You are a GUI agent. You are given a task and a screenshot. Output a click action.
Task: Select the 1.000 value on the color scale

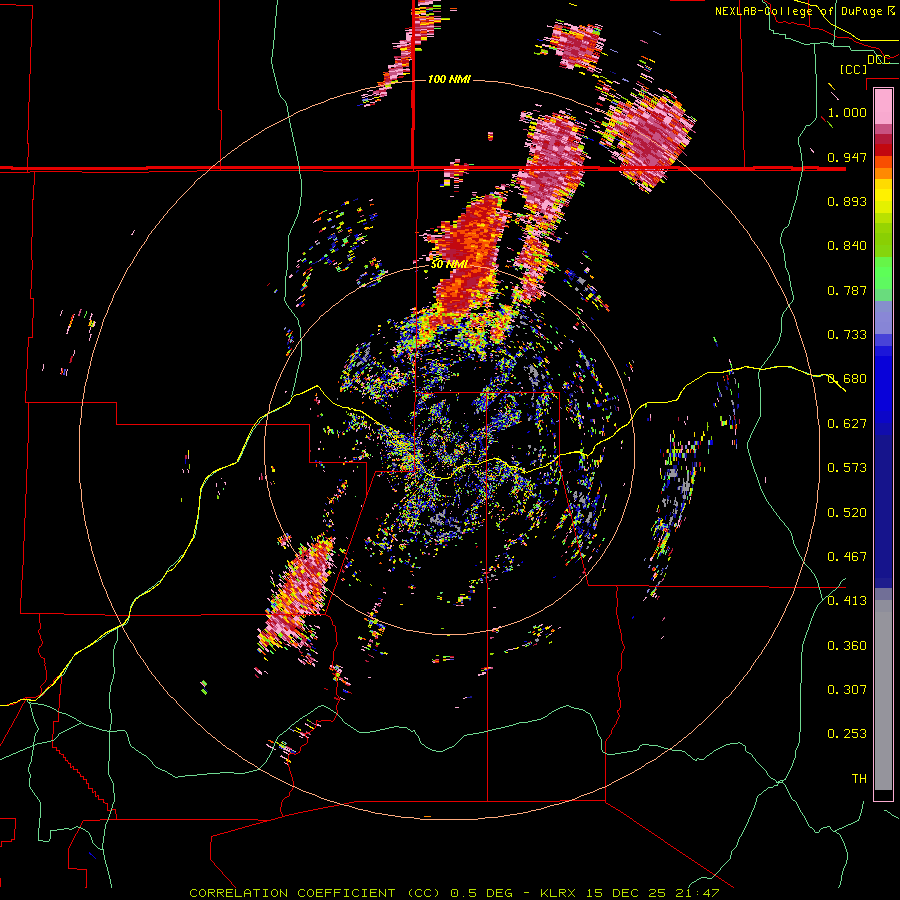[x=847, y=112]
